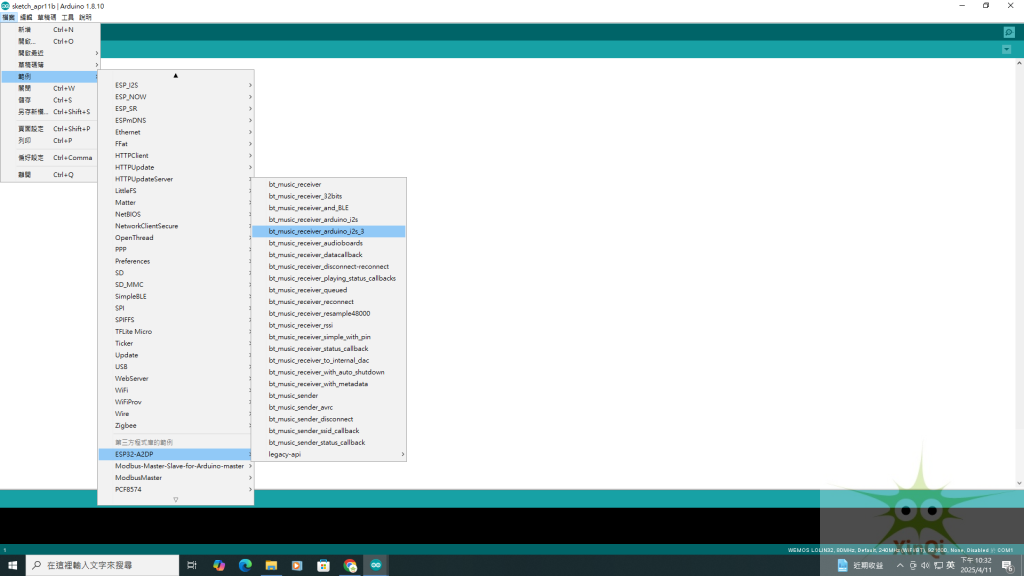Open the bt_music_receiver example
Screen dimensions: 1024x576
[x=328, y=184]
